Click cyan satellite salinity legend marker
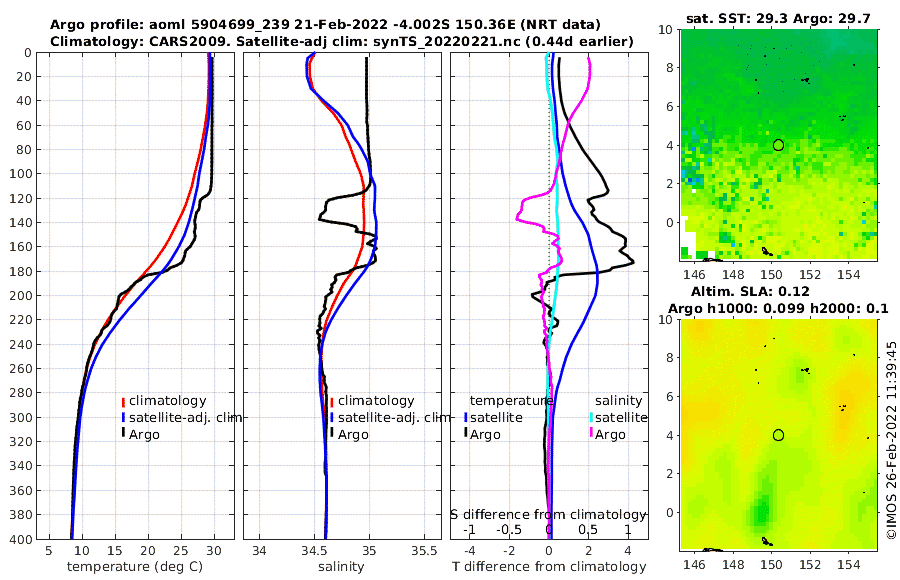The image size is (900, 580). click(591, 417)
